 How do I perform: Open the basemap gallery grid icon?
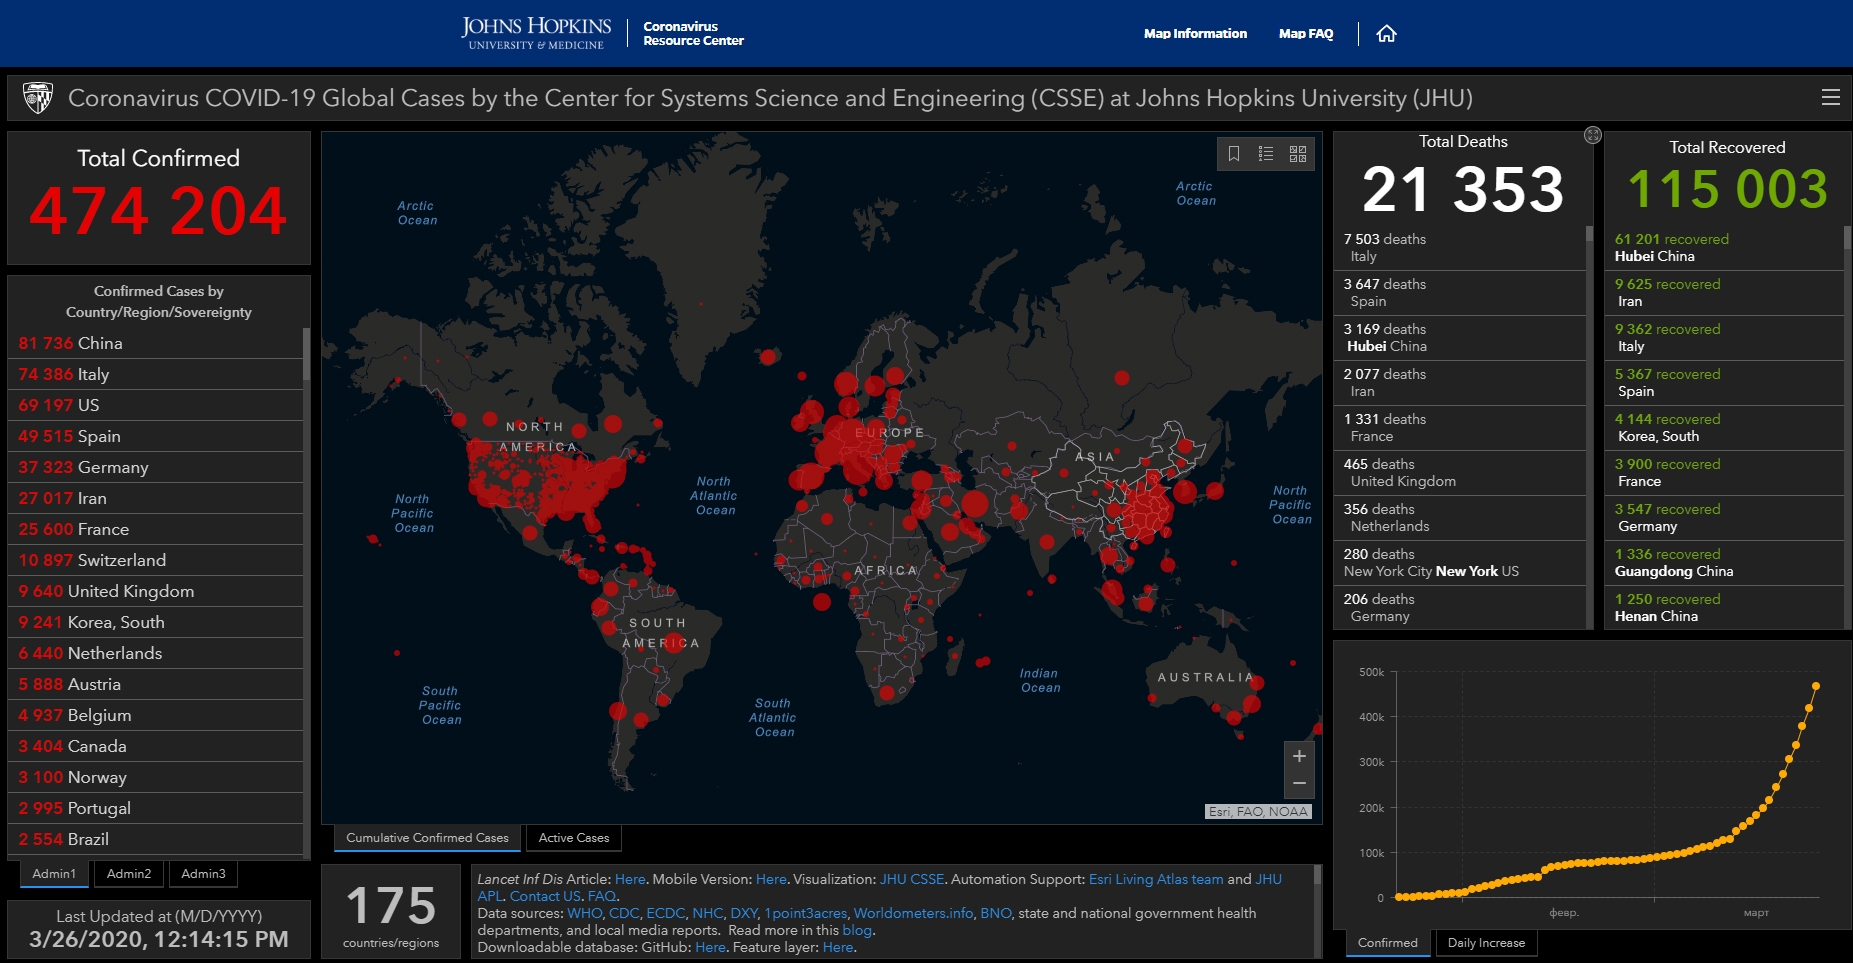[1298, 153]
